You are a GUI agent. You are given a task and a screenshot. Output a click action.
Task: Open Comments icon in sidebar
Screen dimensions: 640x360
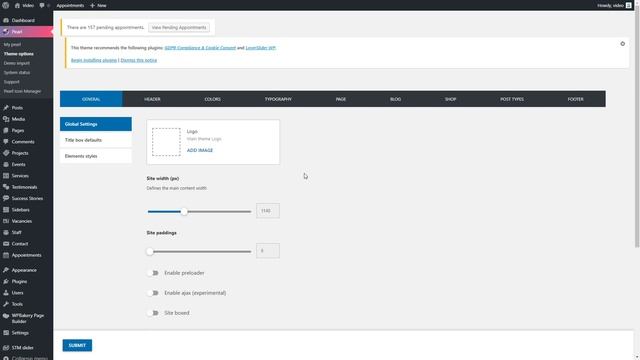coord(6,142)
